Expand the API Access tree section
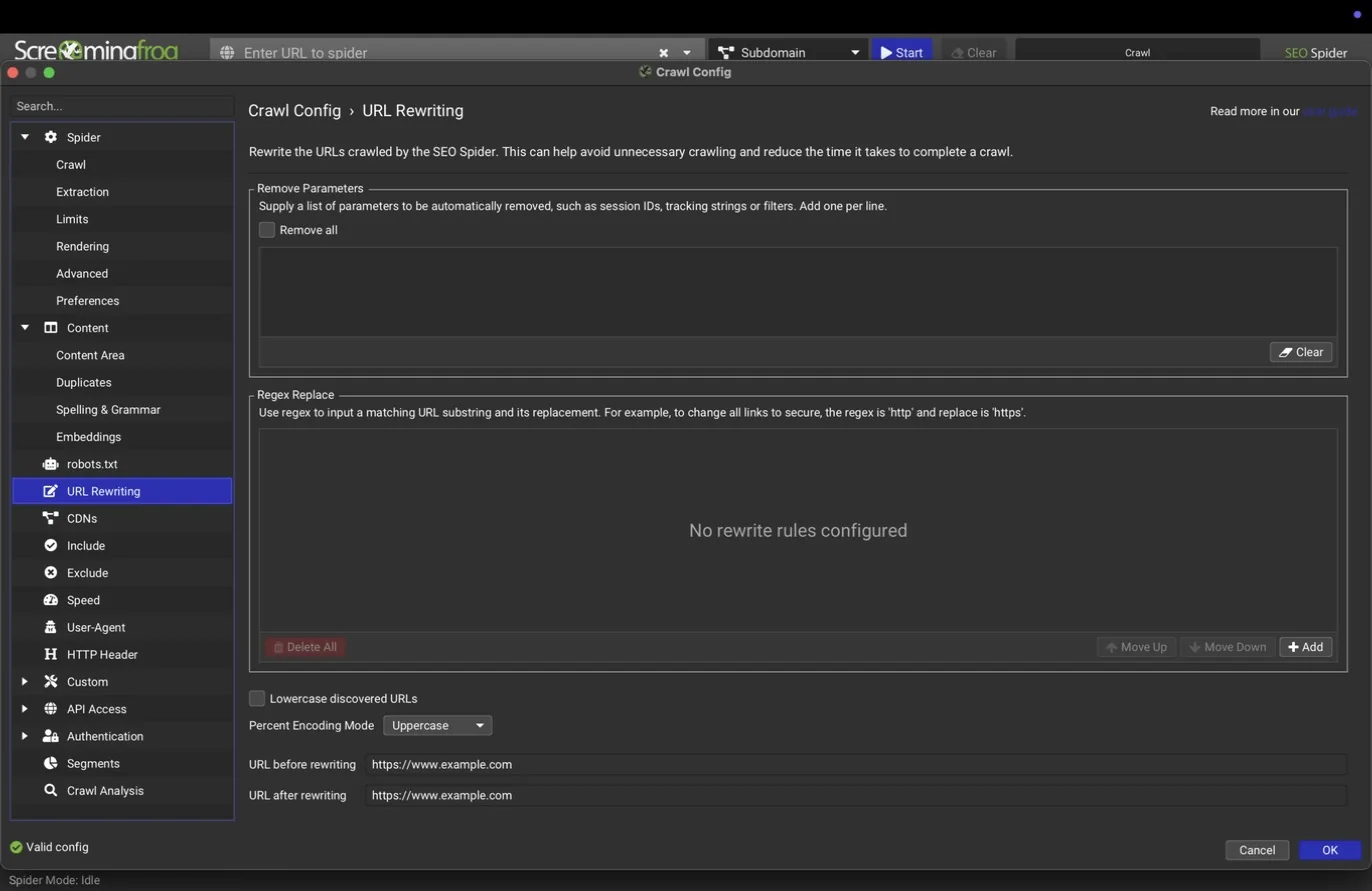 click(x=25, y=709)
